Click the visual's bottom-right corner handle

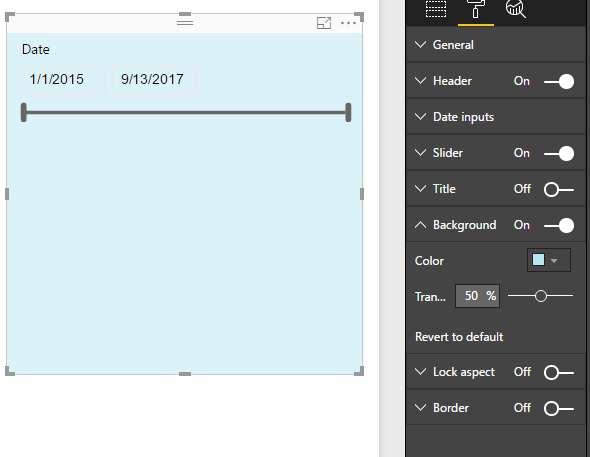coord(359,371)
